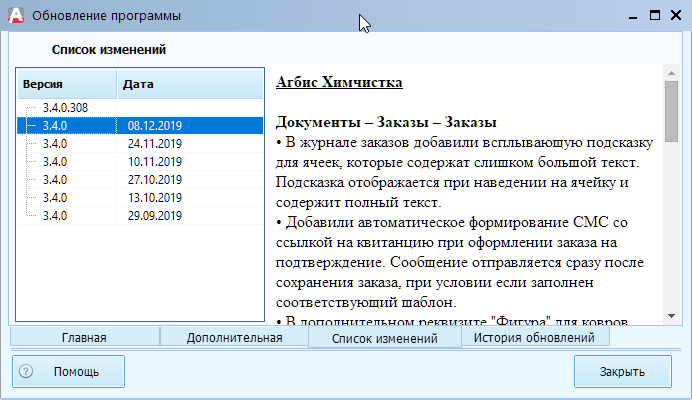Minimize the update window
Screen dimensions: 692x400
coord(633,16)
